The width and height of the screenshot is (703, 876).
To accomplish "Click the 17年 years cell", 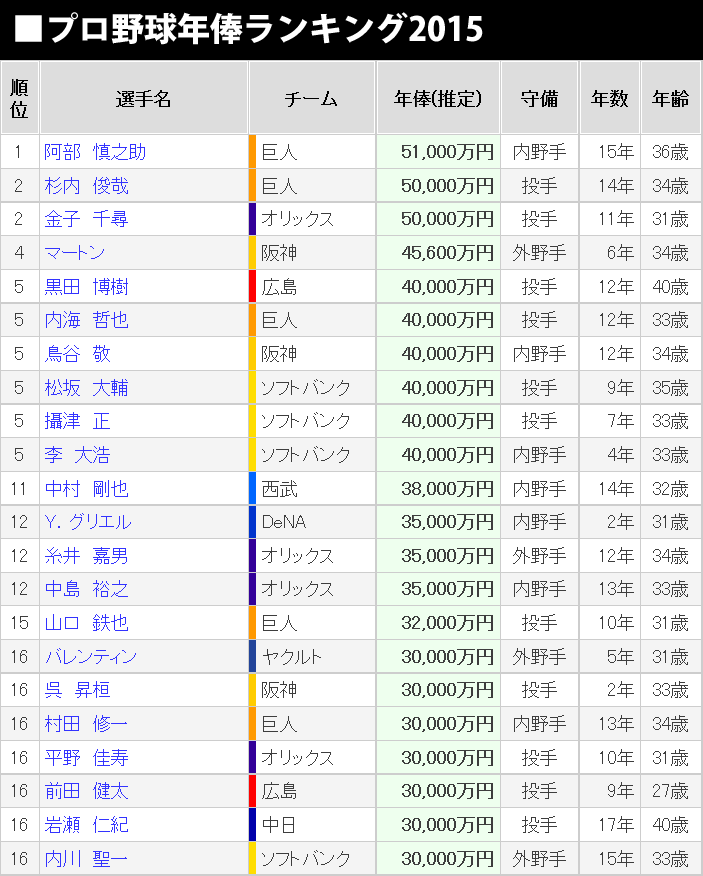I will (x=610, y=825).
